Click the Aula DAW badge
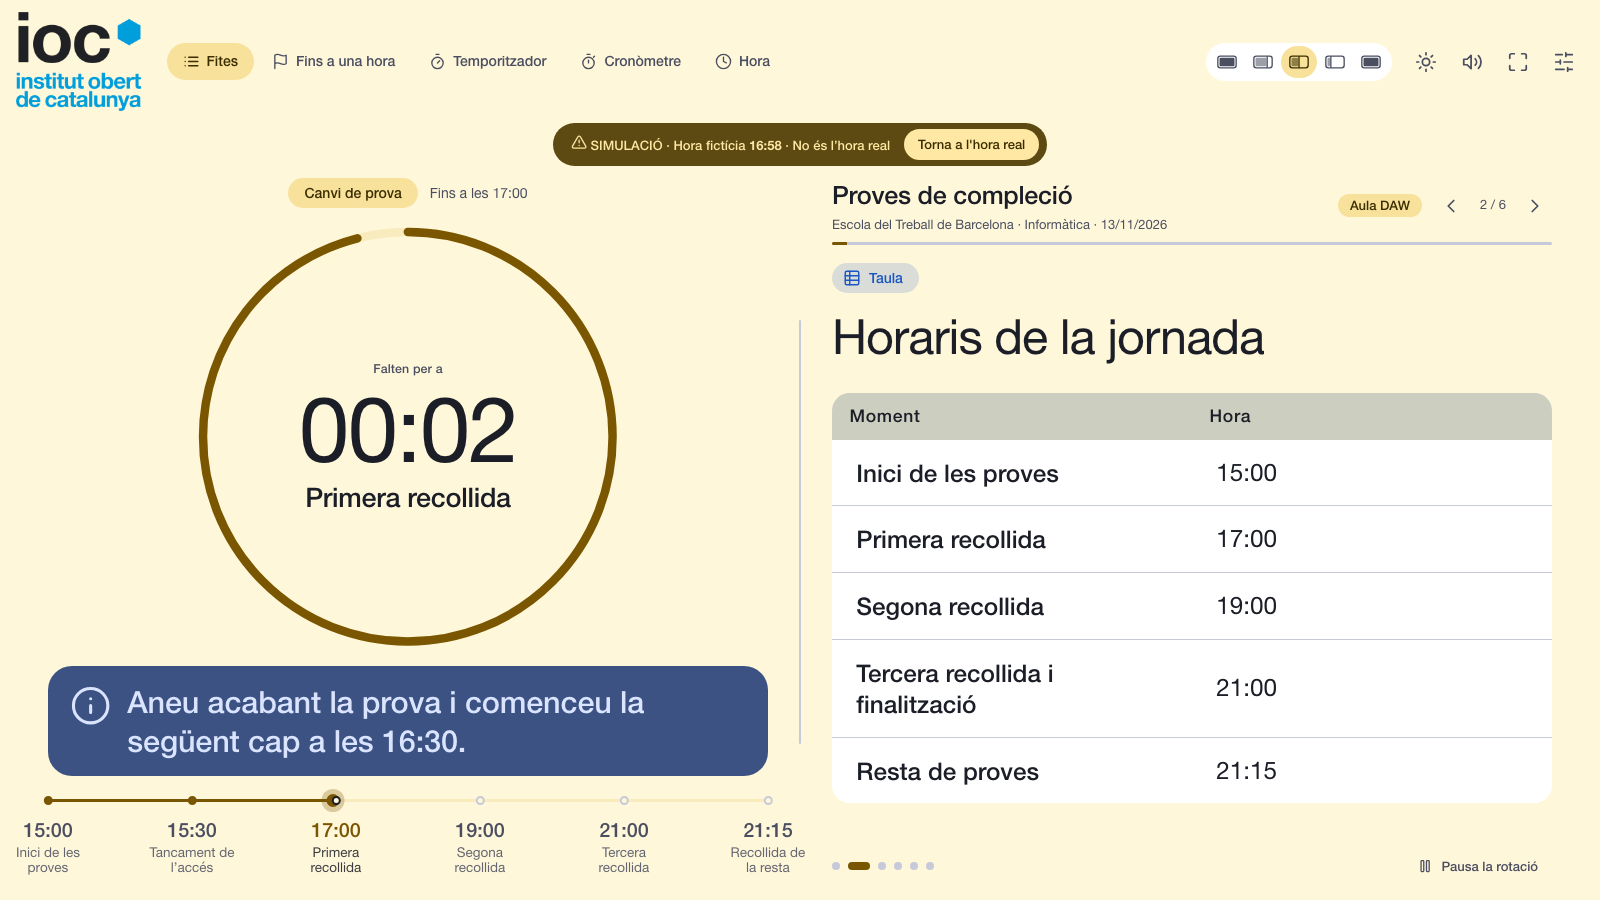 pos(1380,205)
